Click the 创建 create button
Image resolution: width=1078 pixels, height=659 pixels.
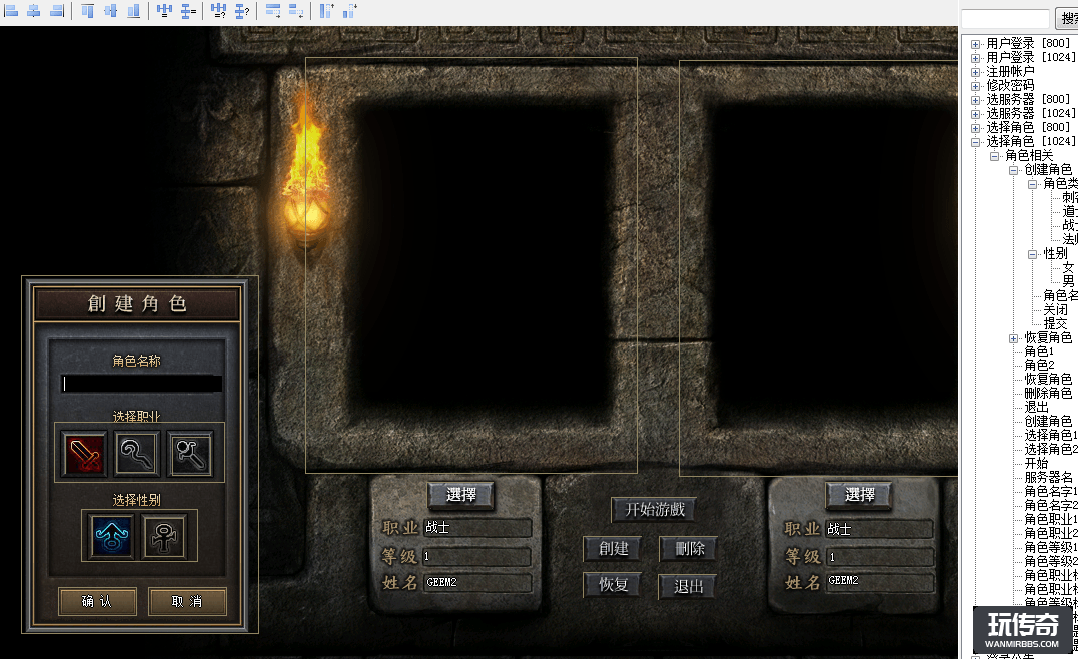coord(613,548)
